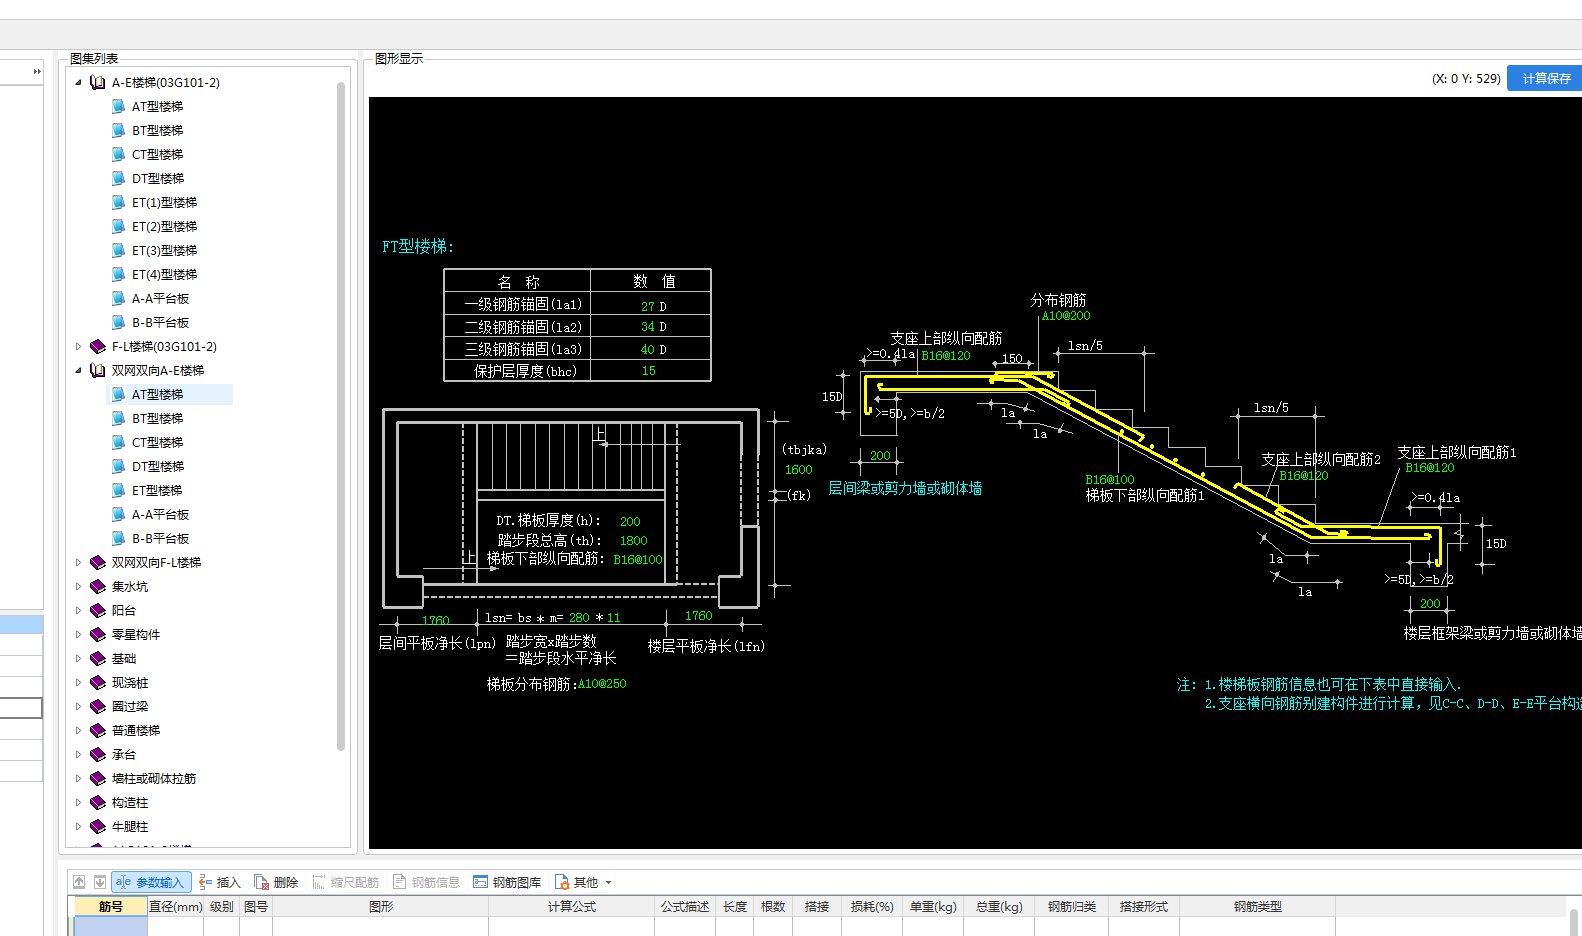Activate 参数输入 parameter input button
This screenshot has height=936, width=1582.
[151, 882]
